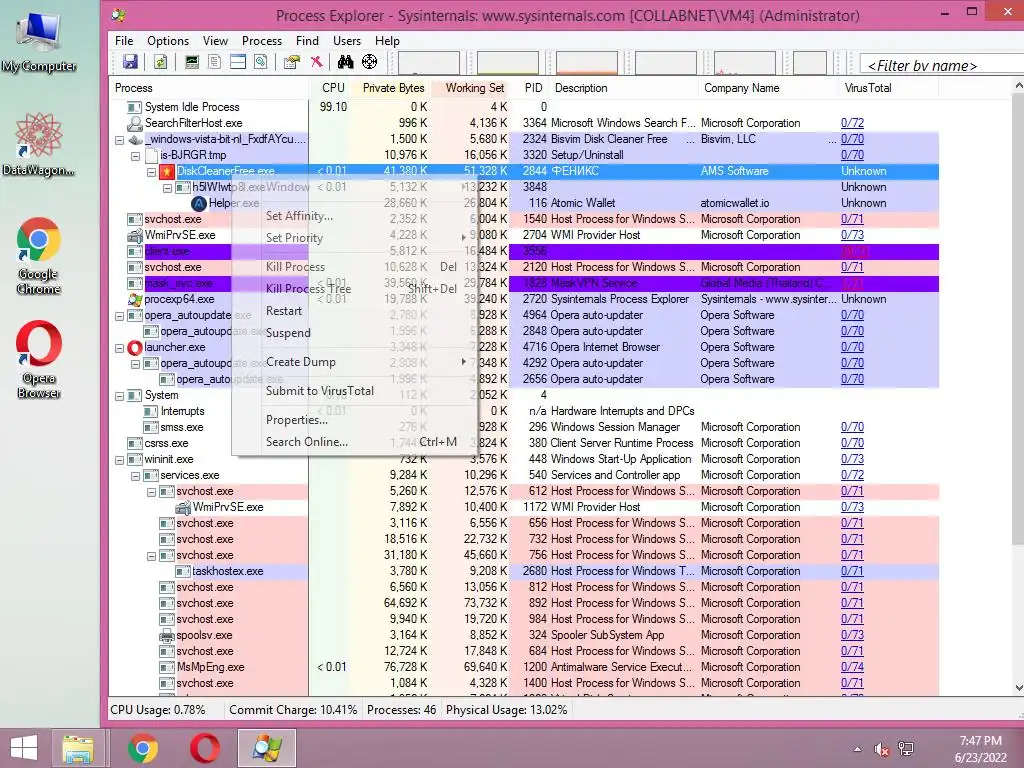
Task: Open the View menu
Action: [x=215, y=40]
